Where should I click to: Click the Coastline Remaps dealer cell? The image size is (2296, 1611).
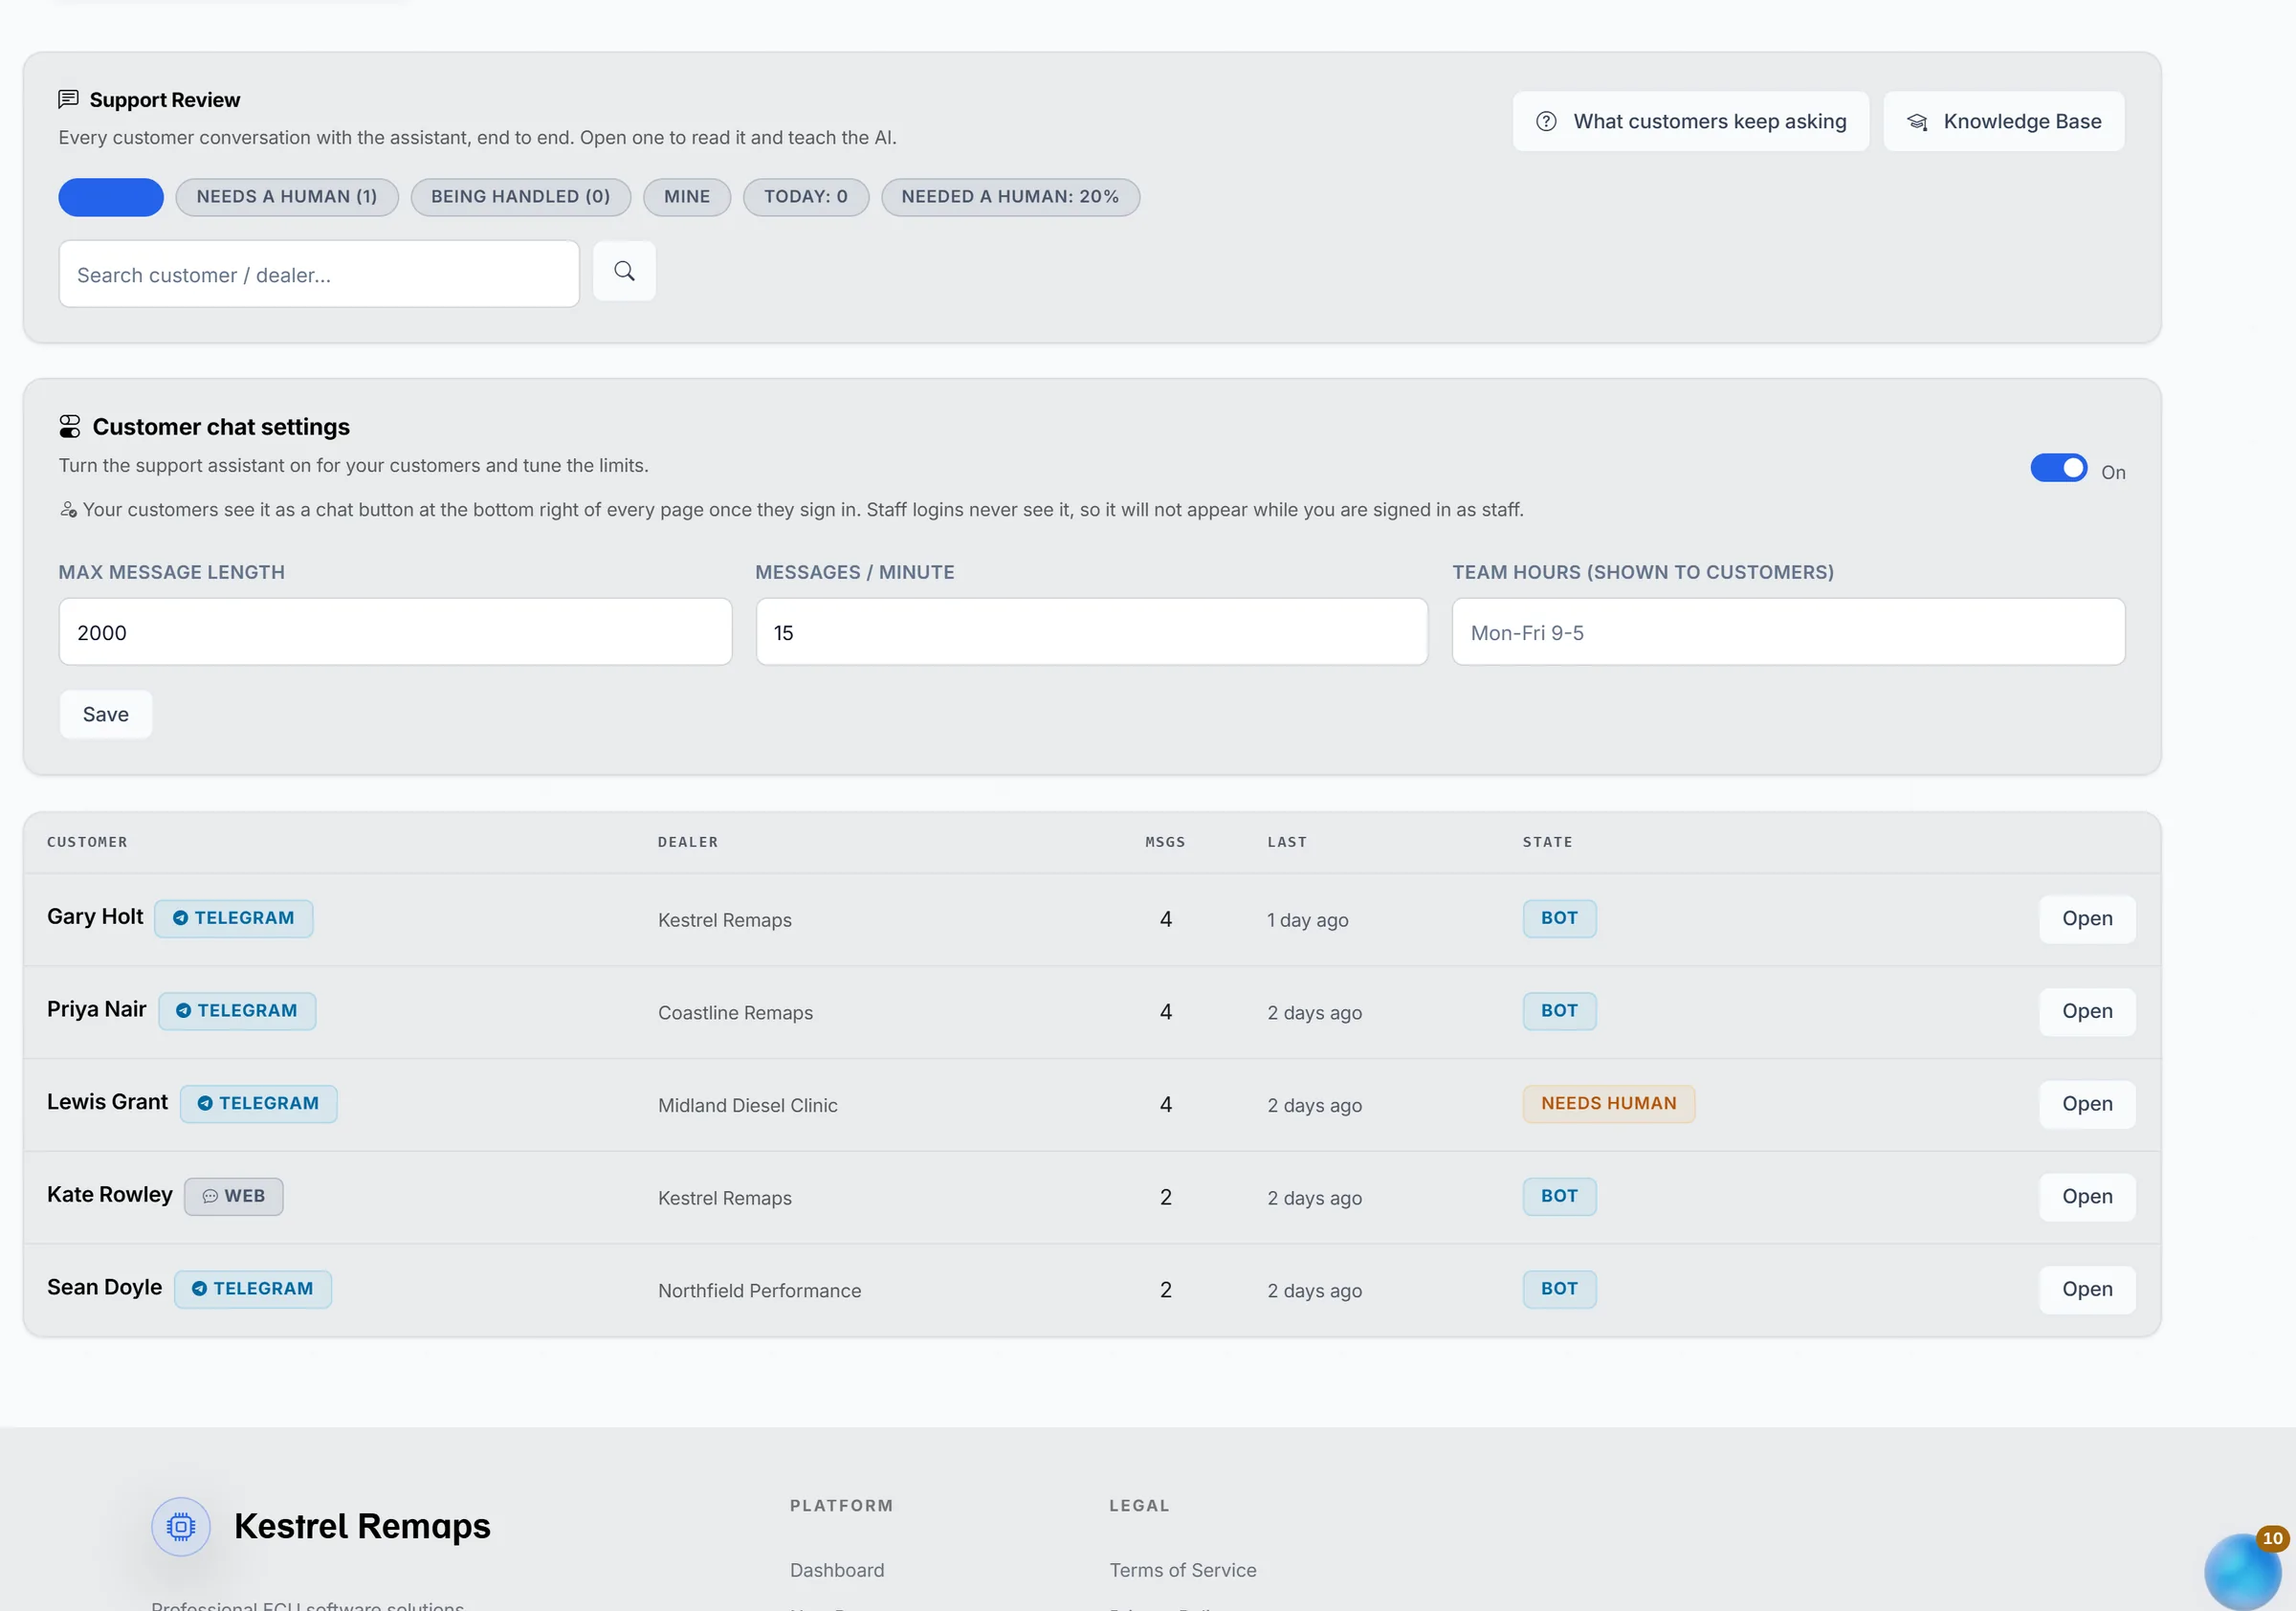coord(735,1013)
